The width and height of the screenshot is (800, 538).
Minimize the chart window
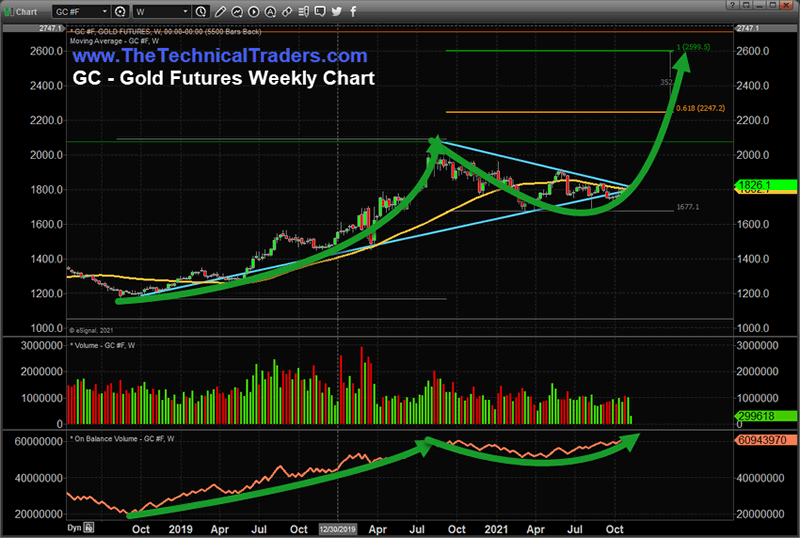click(759, 5)
